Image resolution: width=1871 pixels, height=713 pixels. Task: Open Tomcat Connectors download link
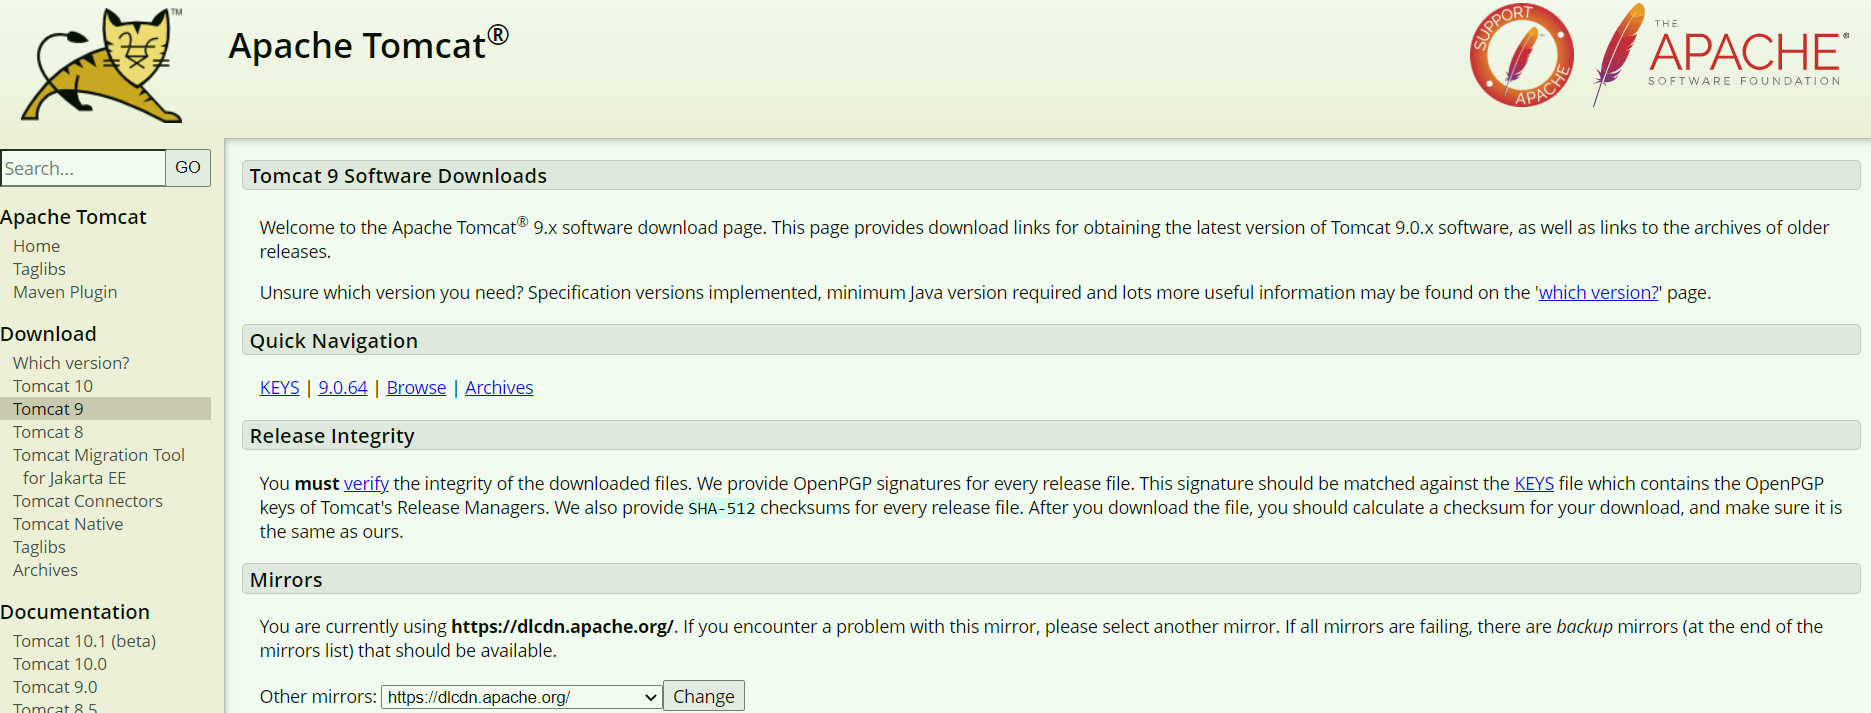pyautogui.click(x=88, y=501)
